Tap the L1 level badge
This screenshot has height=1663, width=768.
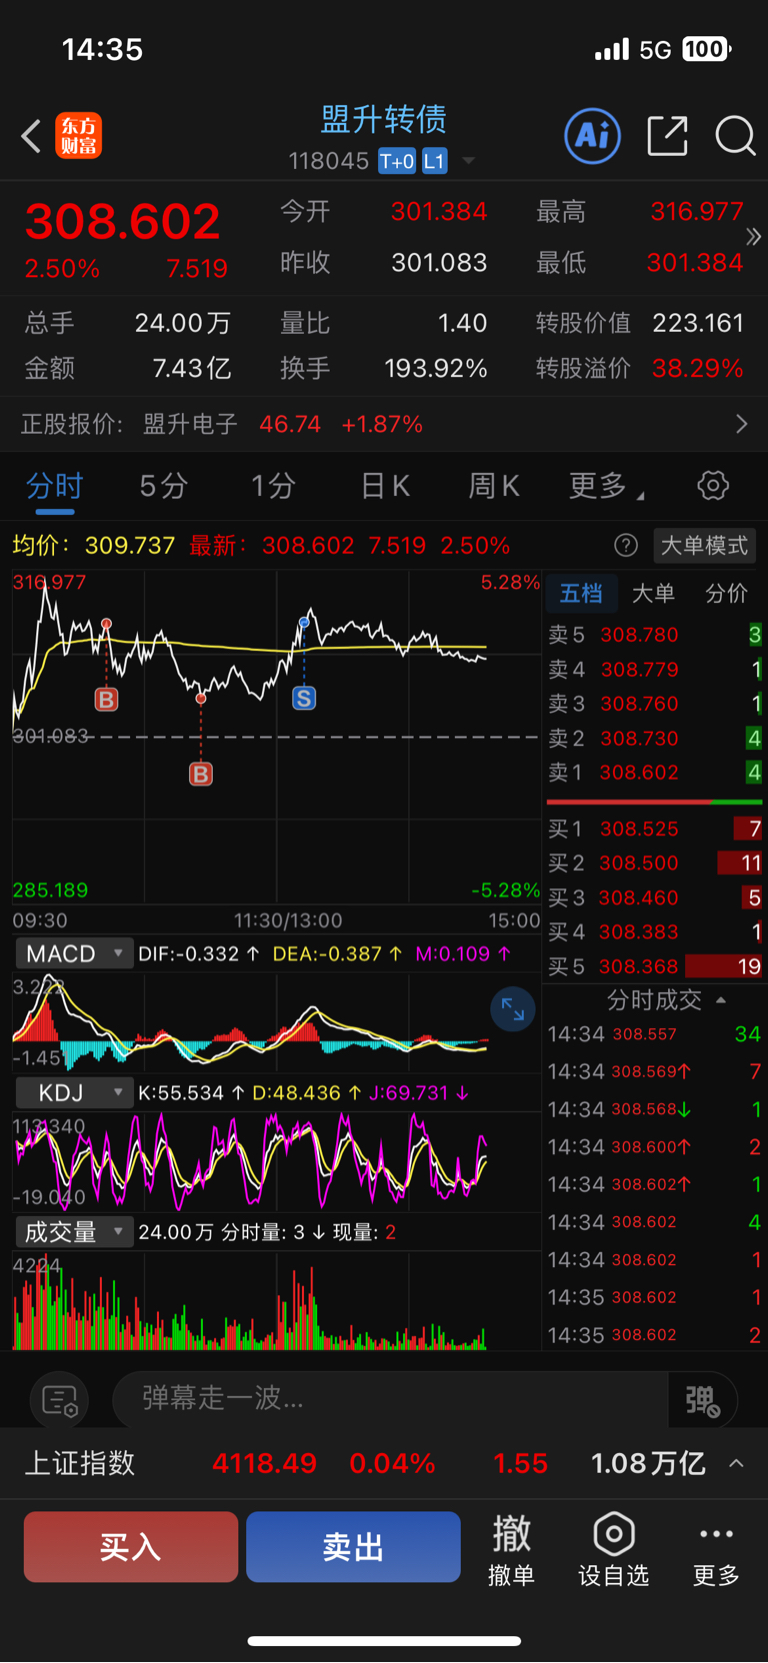pyautogui.click(x=434, y=161)
